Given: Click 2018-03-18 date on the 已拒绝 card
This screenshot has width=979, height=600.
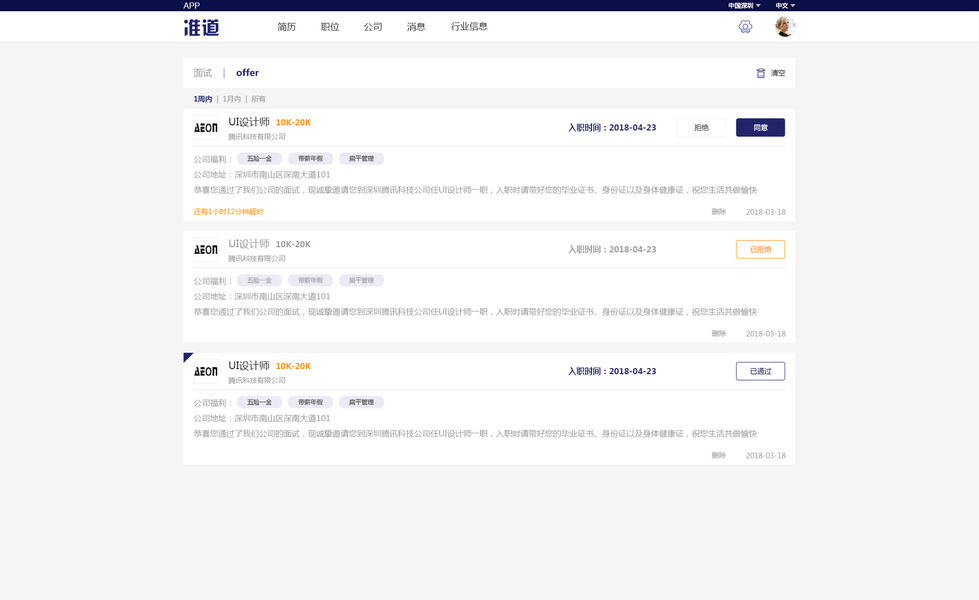Looking at the screenshot, I should pyautogui.click(x=765, y=333).
